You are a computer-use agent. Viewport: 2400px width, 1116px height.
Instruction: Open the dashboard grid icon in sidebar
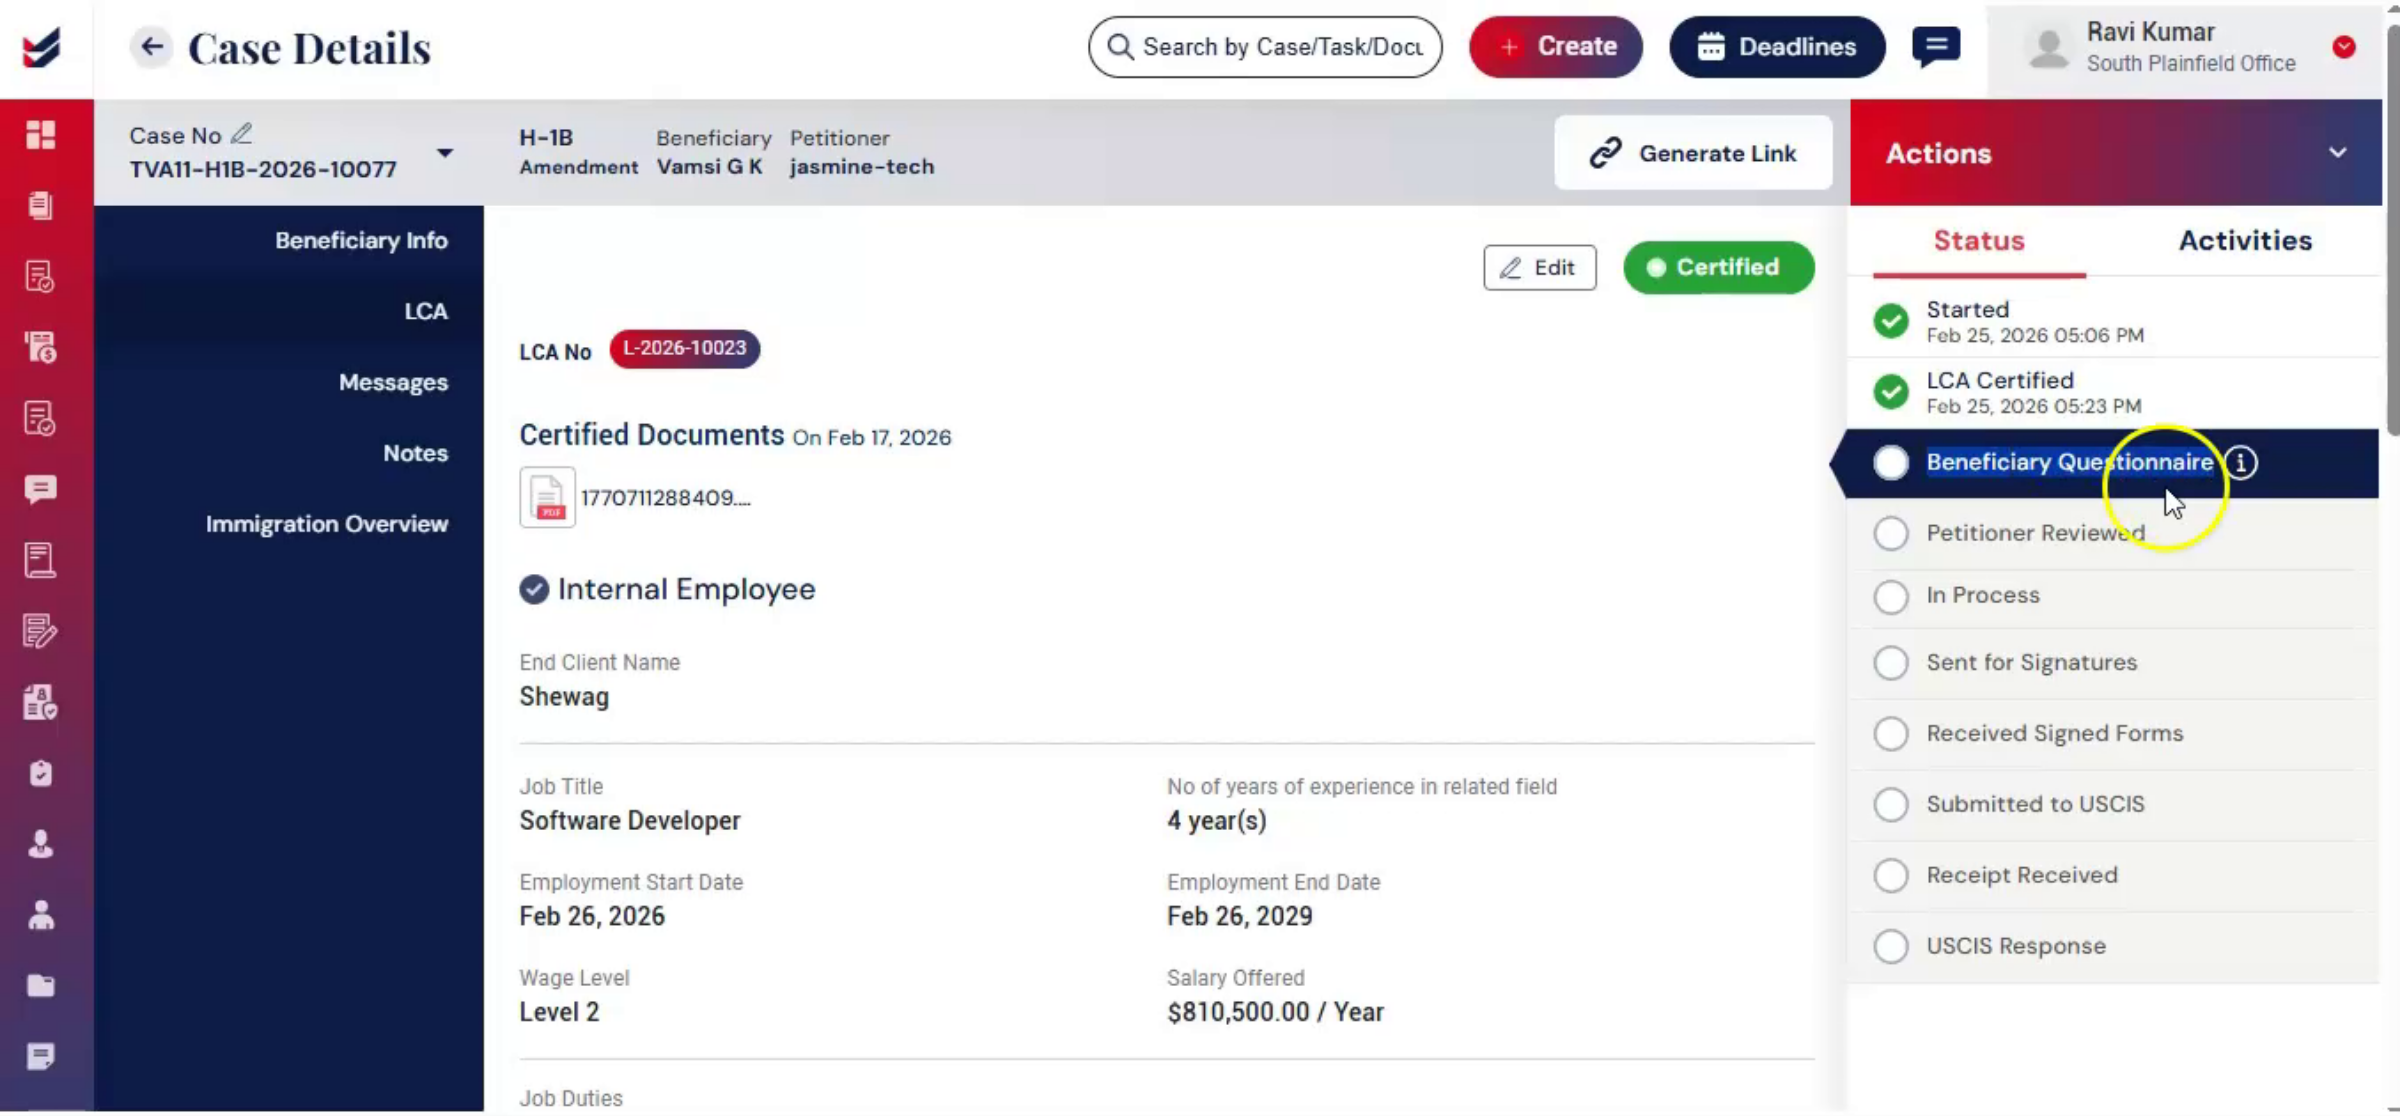pos(41,134)
